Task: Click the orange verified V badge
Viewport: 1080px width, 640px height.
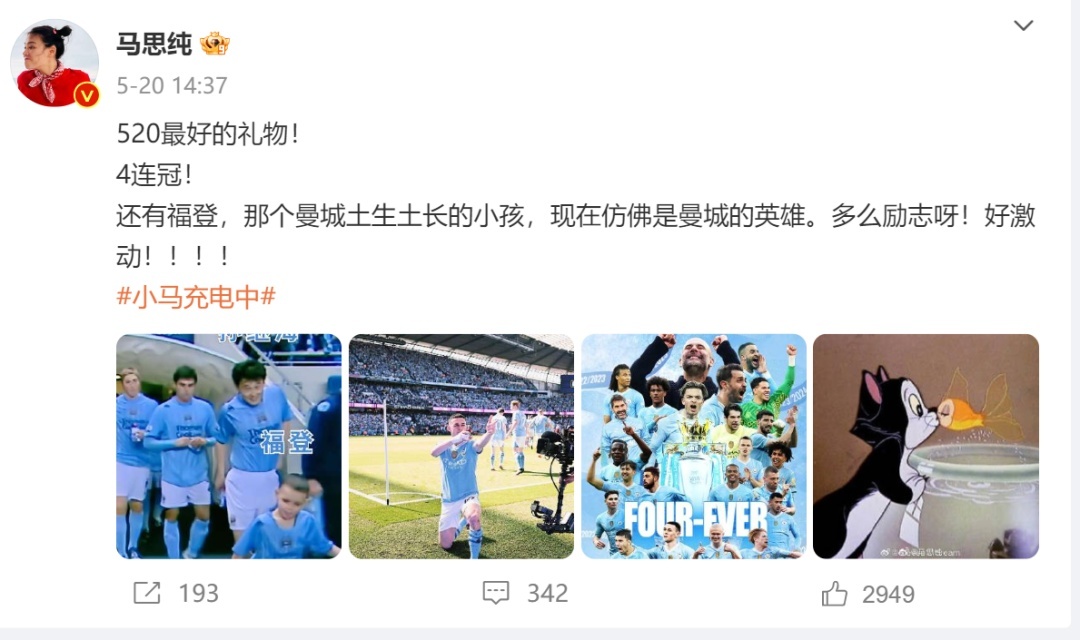Action: click(87, 95)
